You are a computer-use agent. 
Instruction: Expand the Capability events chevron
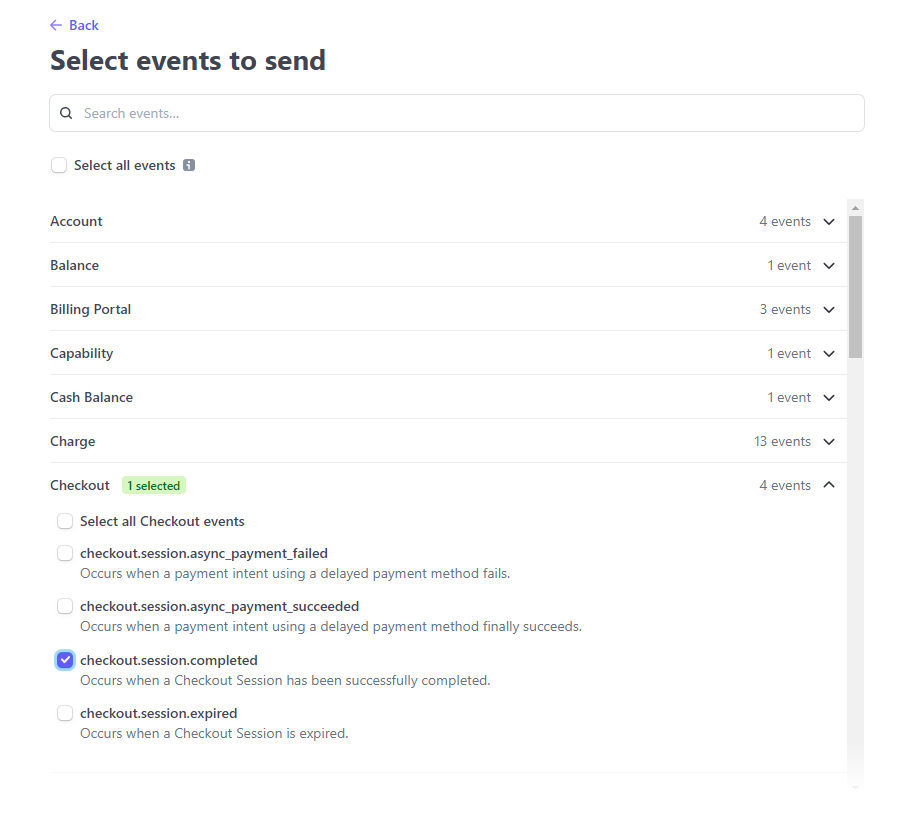point(828,353)
